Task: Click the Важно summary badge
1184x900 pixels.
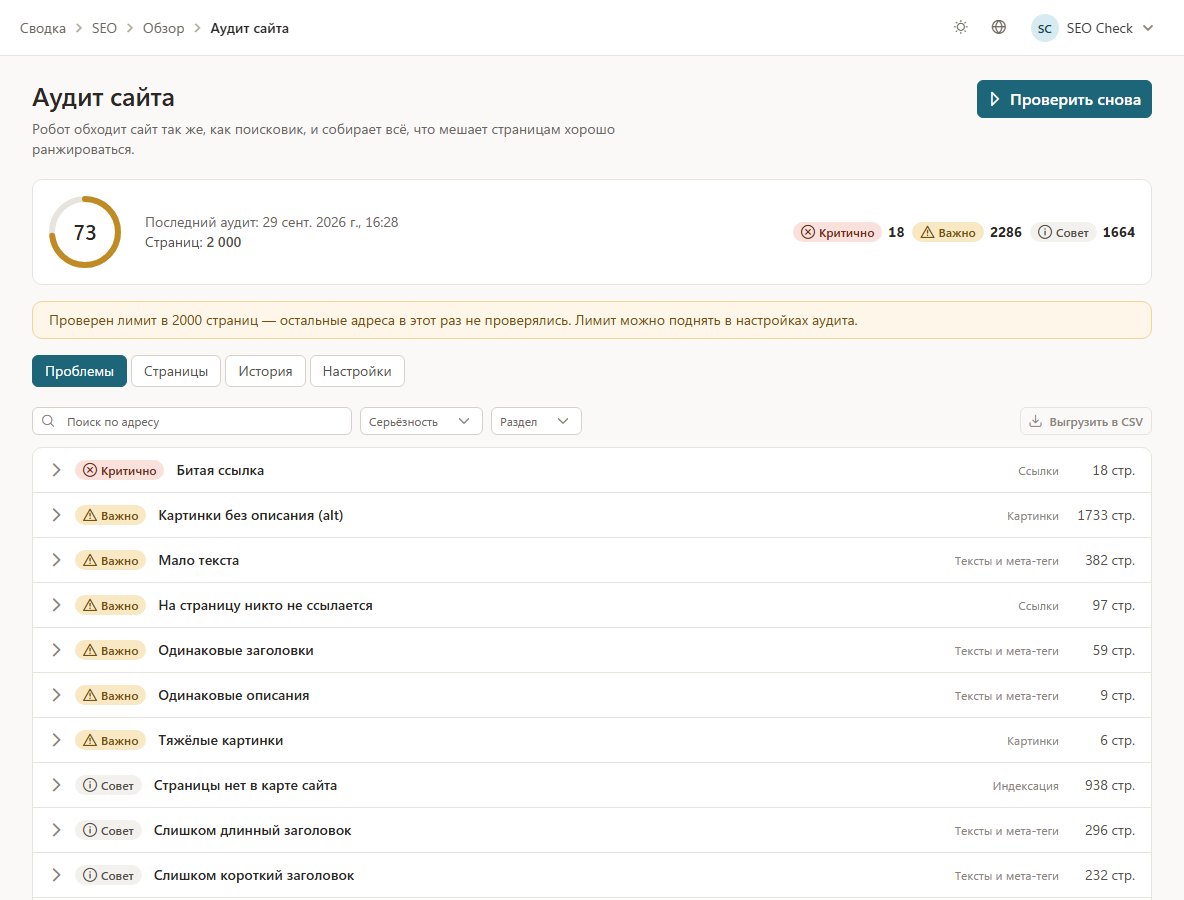Action: pos(948,233)
